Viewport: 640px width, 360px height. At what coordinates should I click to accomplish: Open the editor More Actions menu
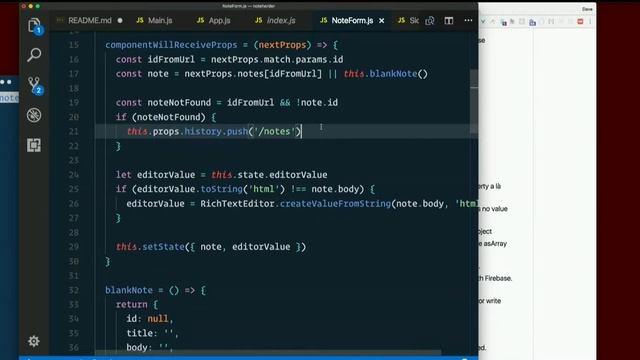coord(468,20)
